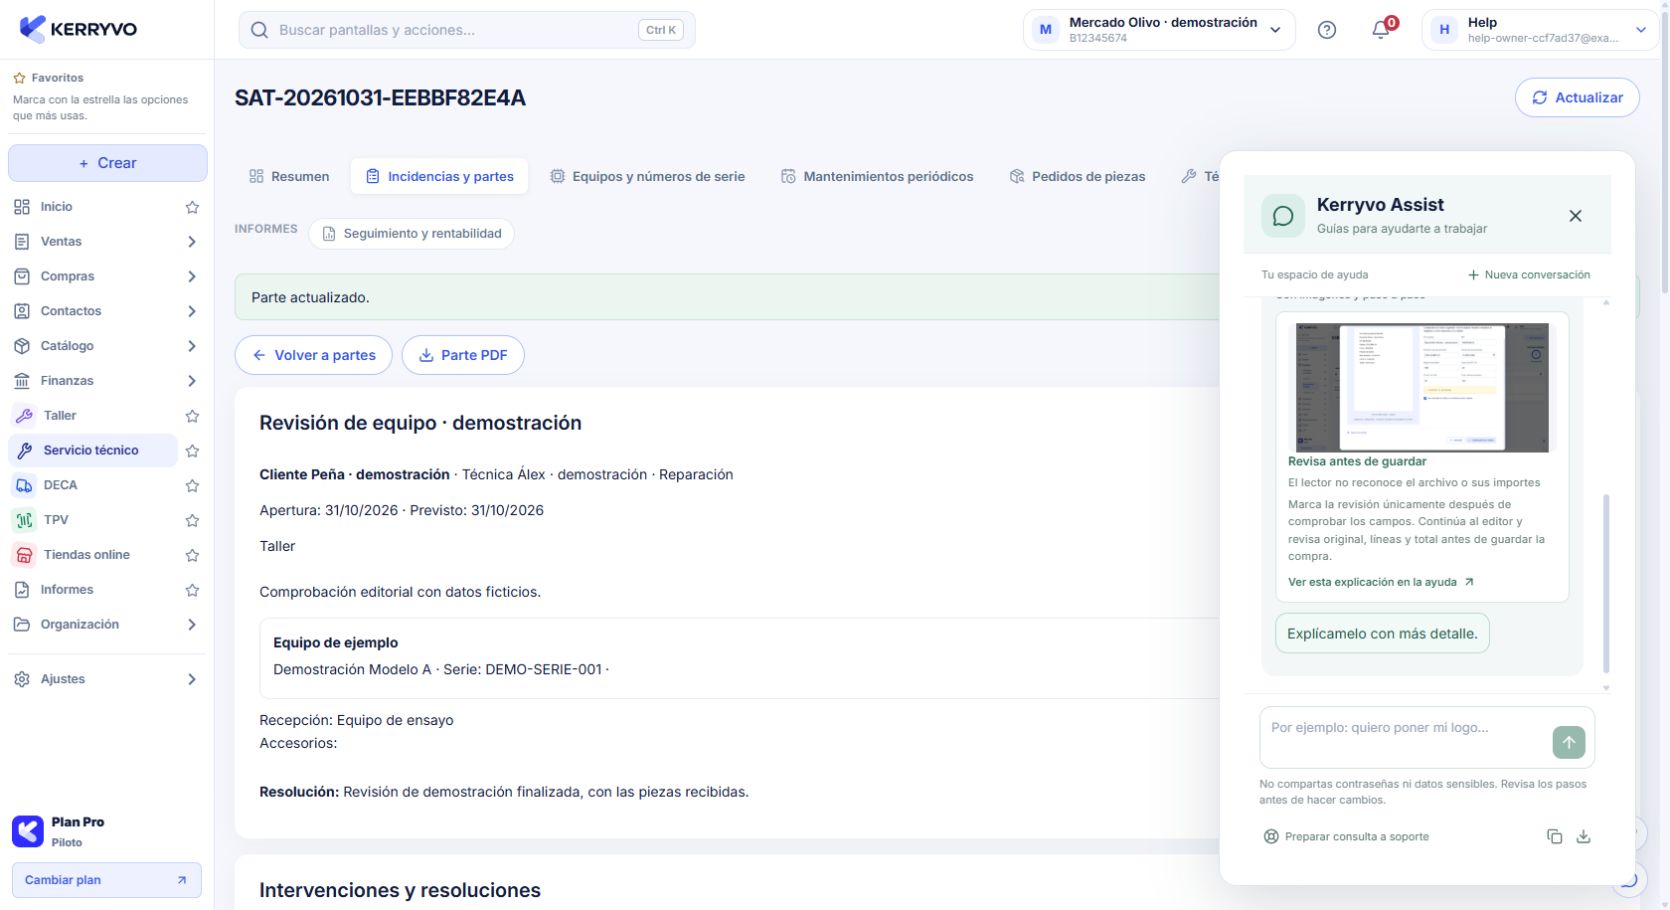
Task: Click Preparar consulta a soporte
Action: pyautogui.click(x=1346, y=837)
